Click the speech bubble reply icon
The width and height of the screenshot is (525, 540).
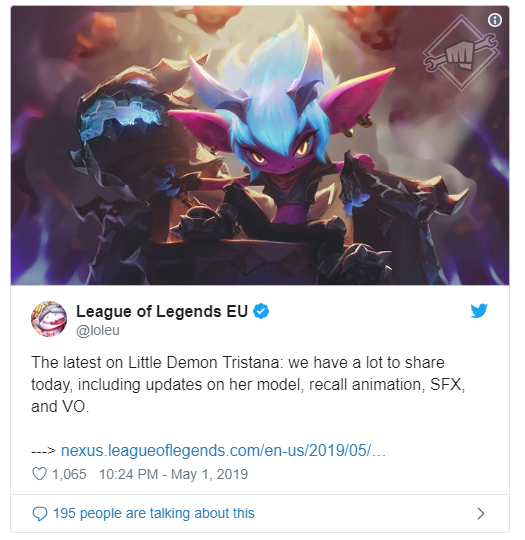click(40, 513)
